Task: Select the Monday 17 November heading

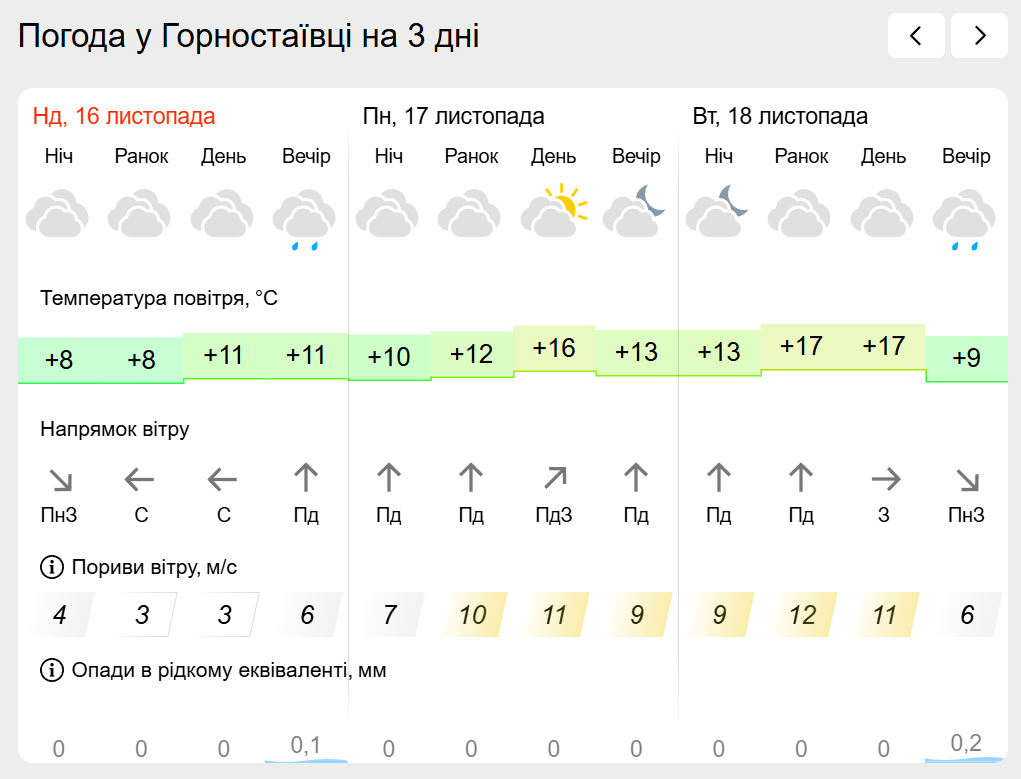Action: (x=453, y=116)
